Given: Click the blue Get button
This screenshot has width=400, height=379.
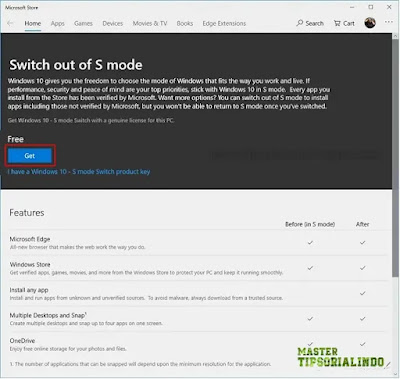Looking at the screenshot, I should [x=30, y=156].
